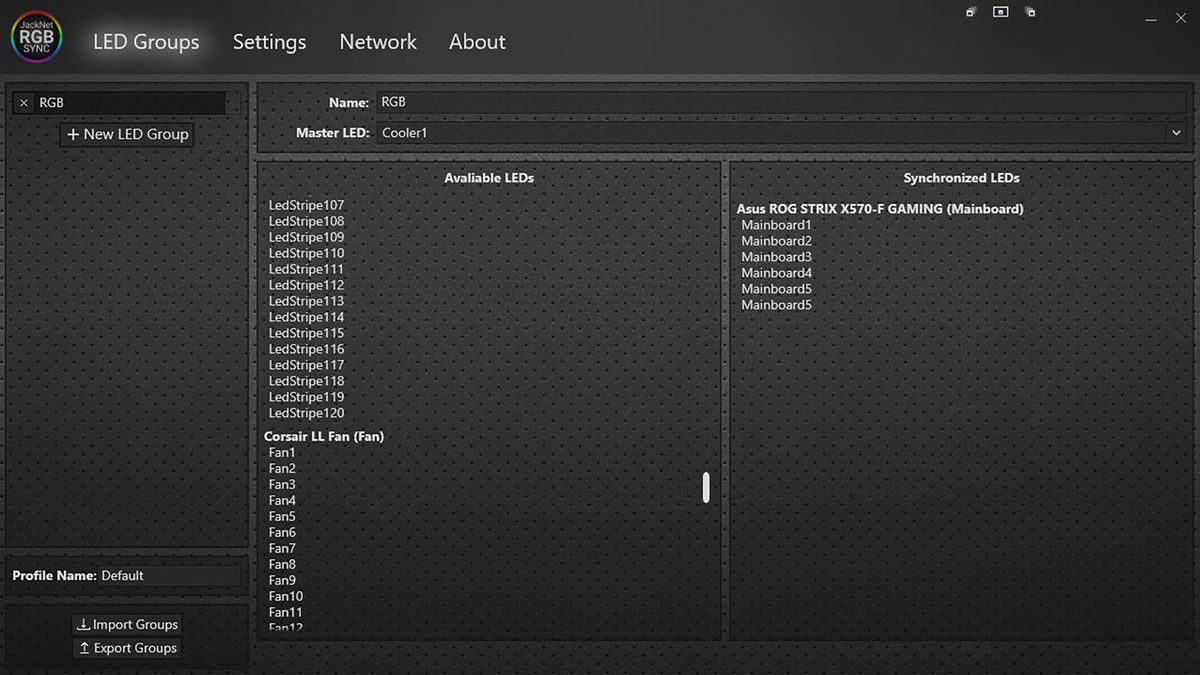
Task: Click the X to delete the RGB group
Action: point(23,102)
